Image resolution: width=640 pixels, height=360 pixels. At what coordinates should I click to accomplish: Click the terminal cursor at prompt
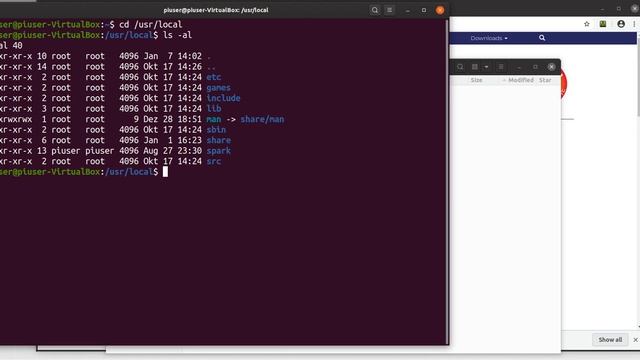(165, 172)
